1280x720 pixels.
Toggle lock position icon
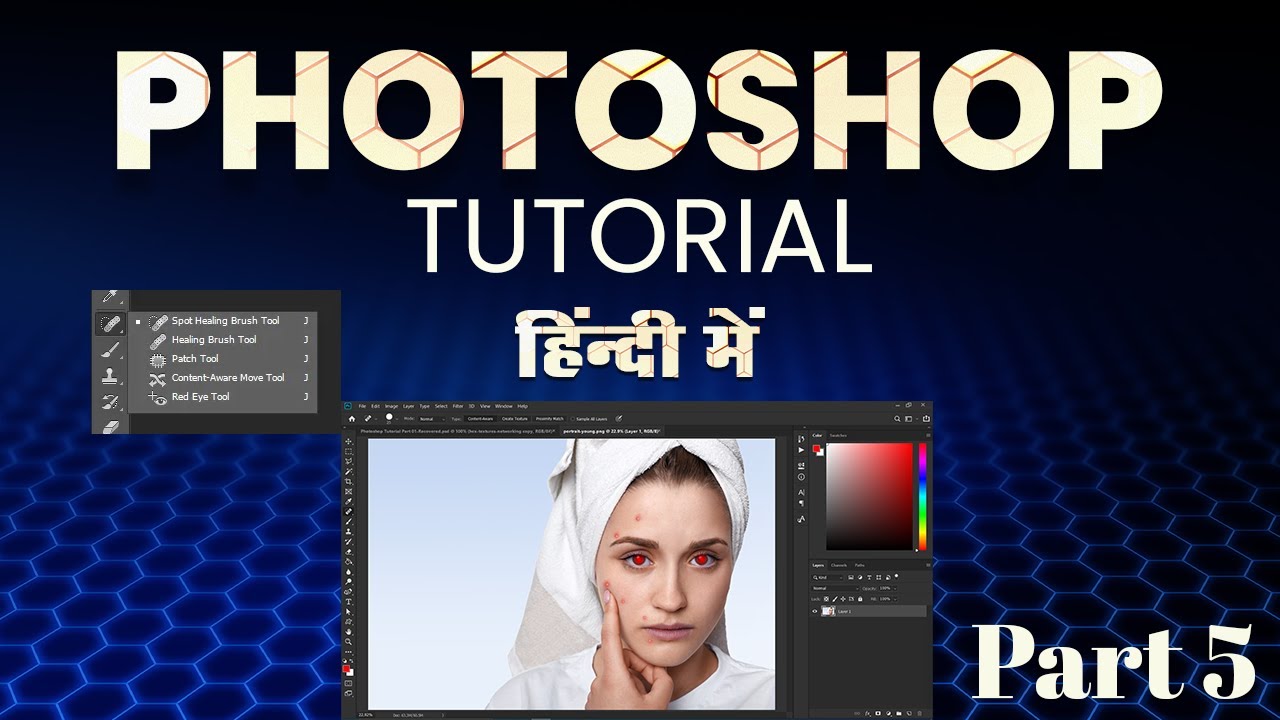click(843, 599)
